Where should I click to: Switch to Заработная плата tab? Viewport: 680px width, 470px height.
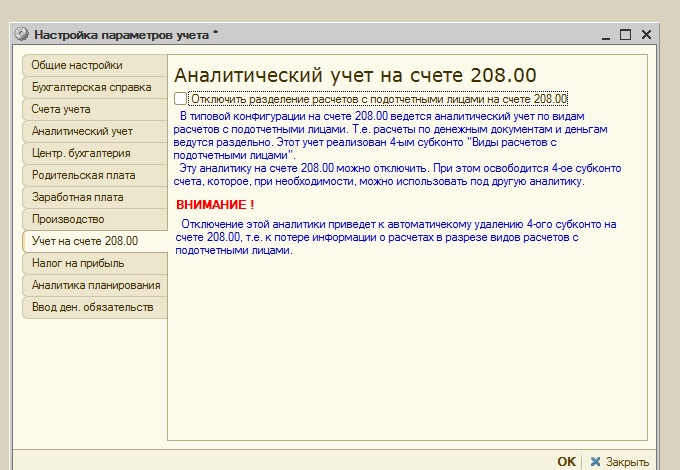pos(95,197)
